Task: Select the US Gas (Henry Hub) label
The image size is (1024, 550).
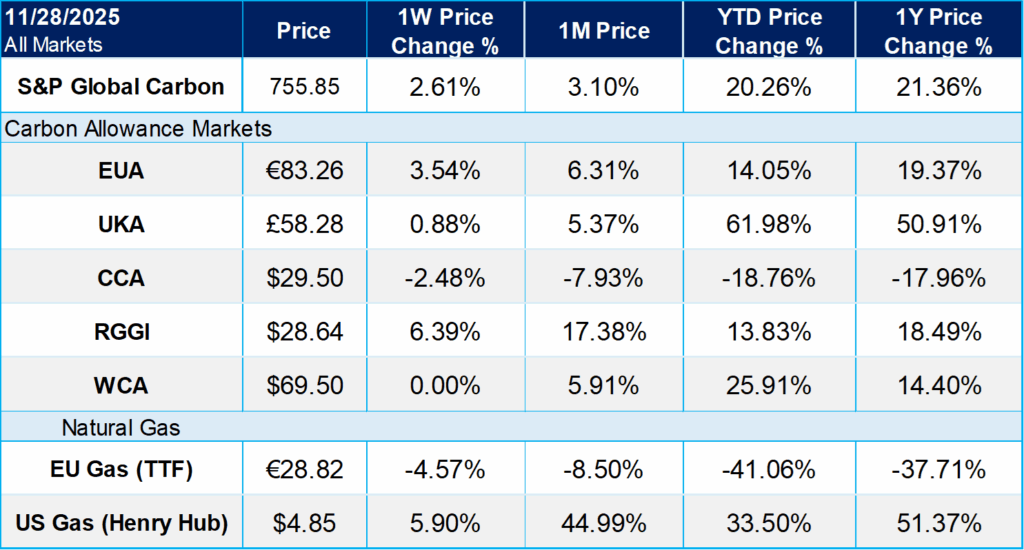Action: tap(122, 524)
